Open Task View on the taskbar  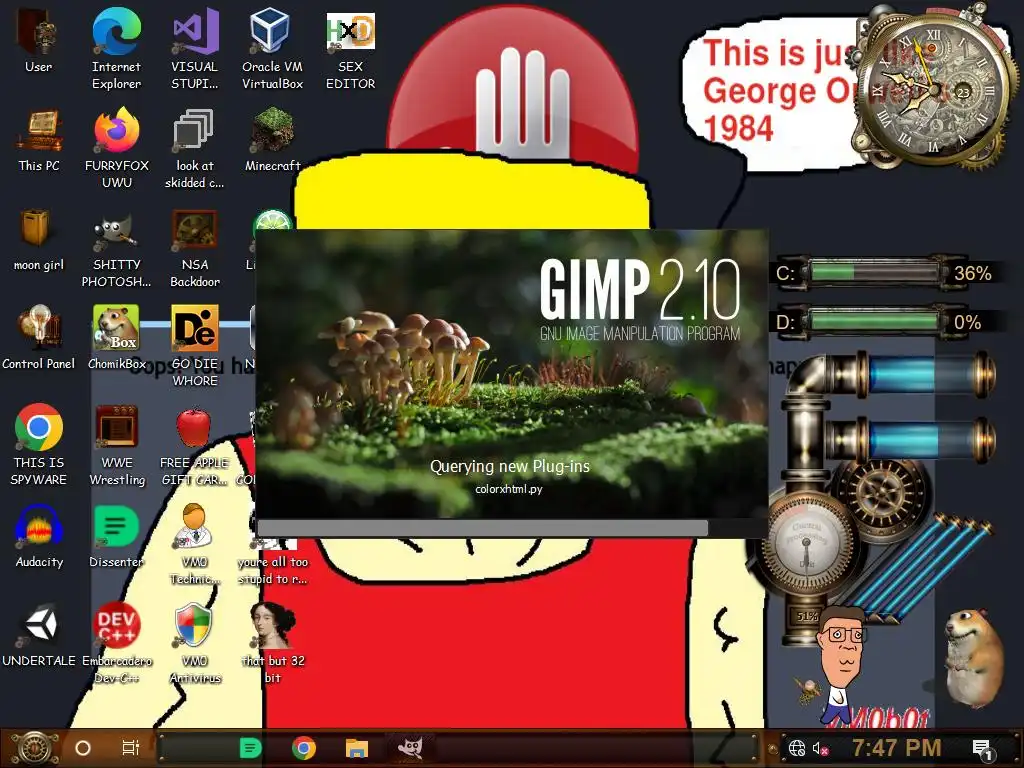tap(131, 748)
